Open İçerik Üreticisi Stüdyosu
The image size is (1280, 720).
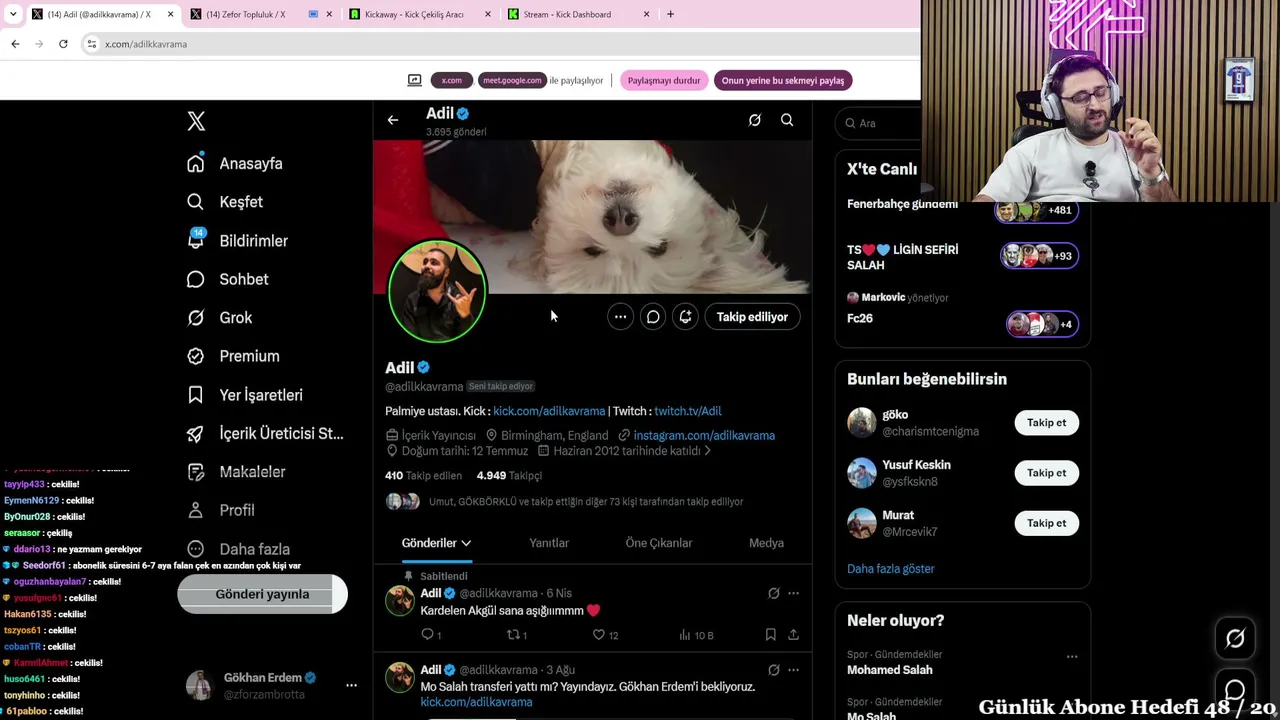(266, 433)
